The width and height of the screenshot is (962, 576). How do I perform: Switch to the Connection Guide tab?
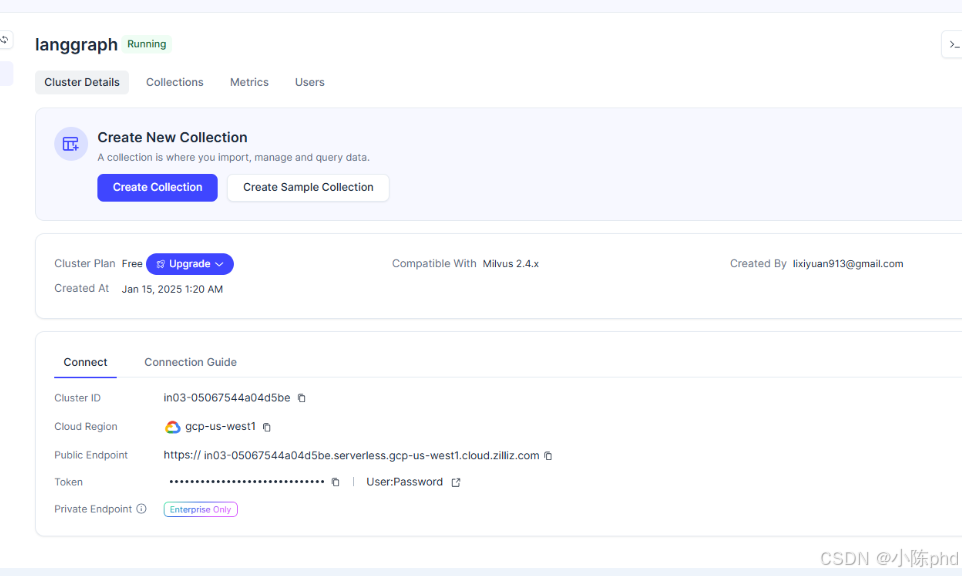point(190,363)
